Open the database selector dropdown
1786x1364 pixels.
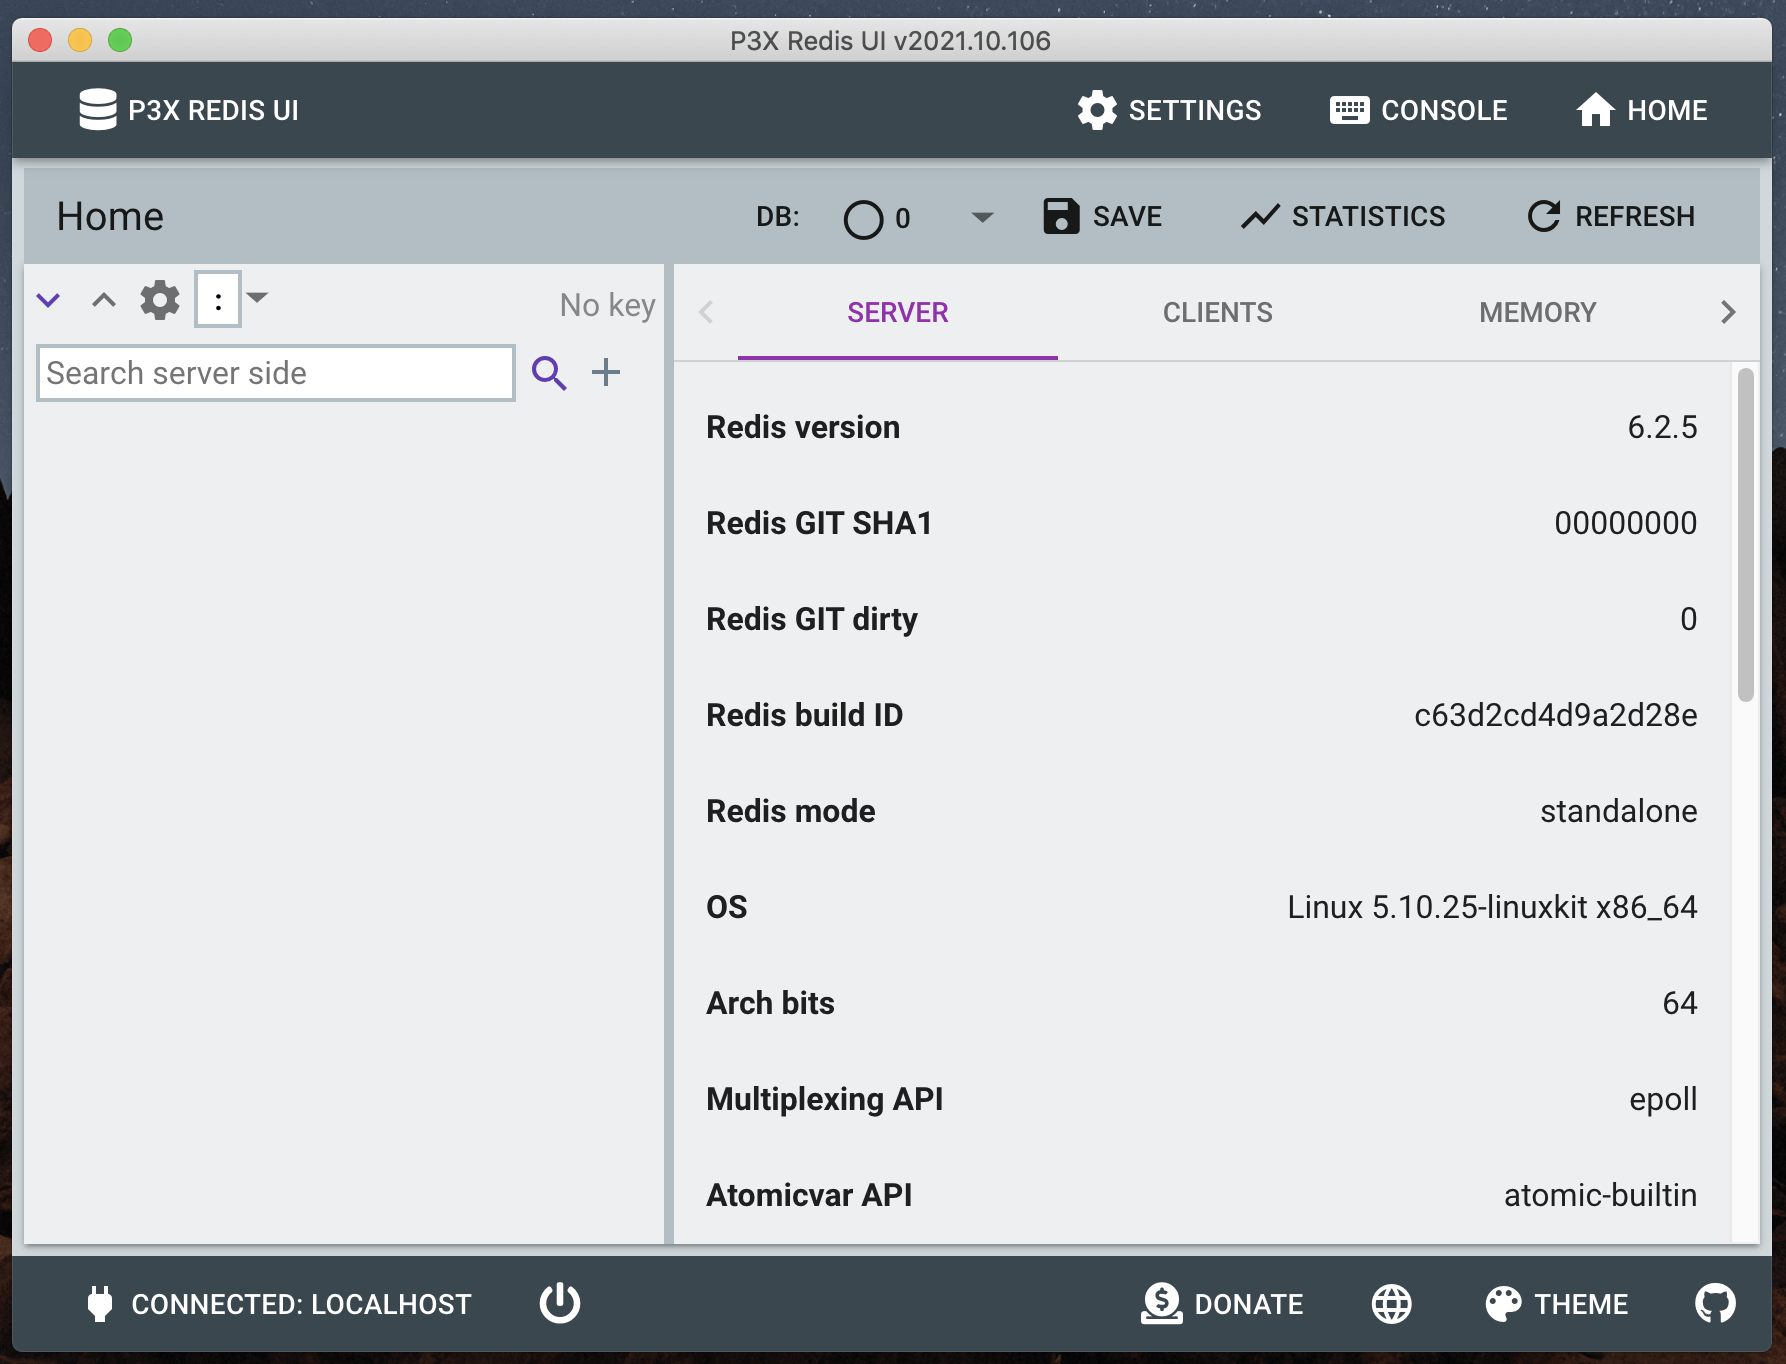tap(980, 217)
